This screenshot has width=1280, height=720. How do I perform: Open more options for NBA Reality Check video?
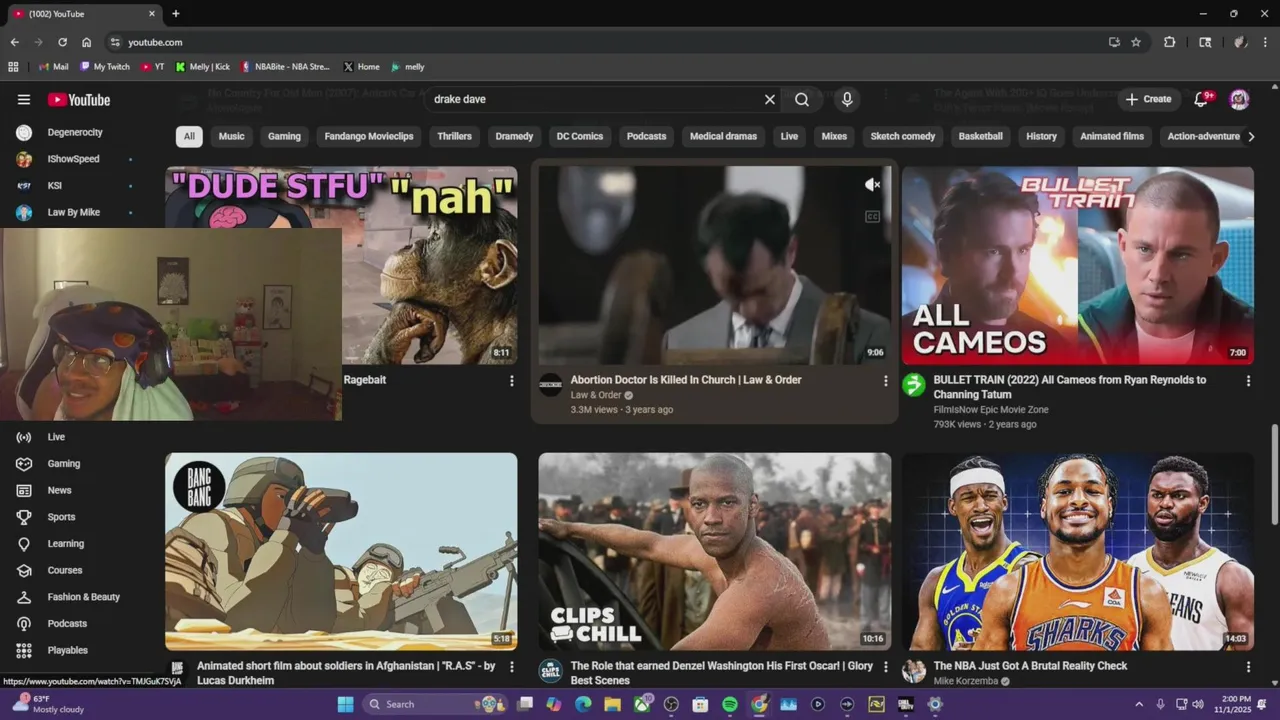[x=1248, y=666]
